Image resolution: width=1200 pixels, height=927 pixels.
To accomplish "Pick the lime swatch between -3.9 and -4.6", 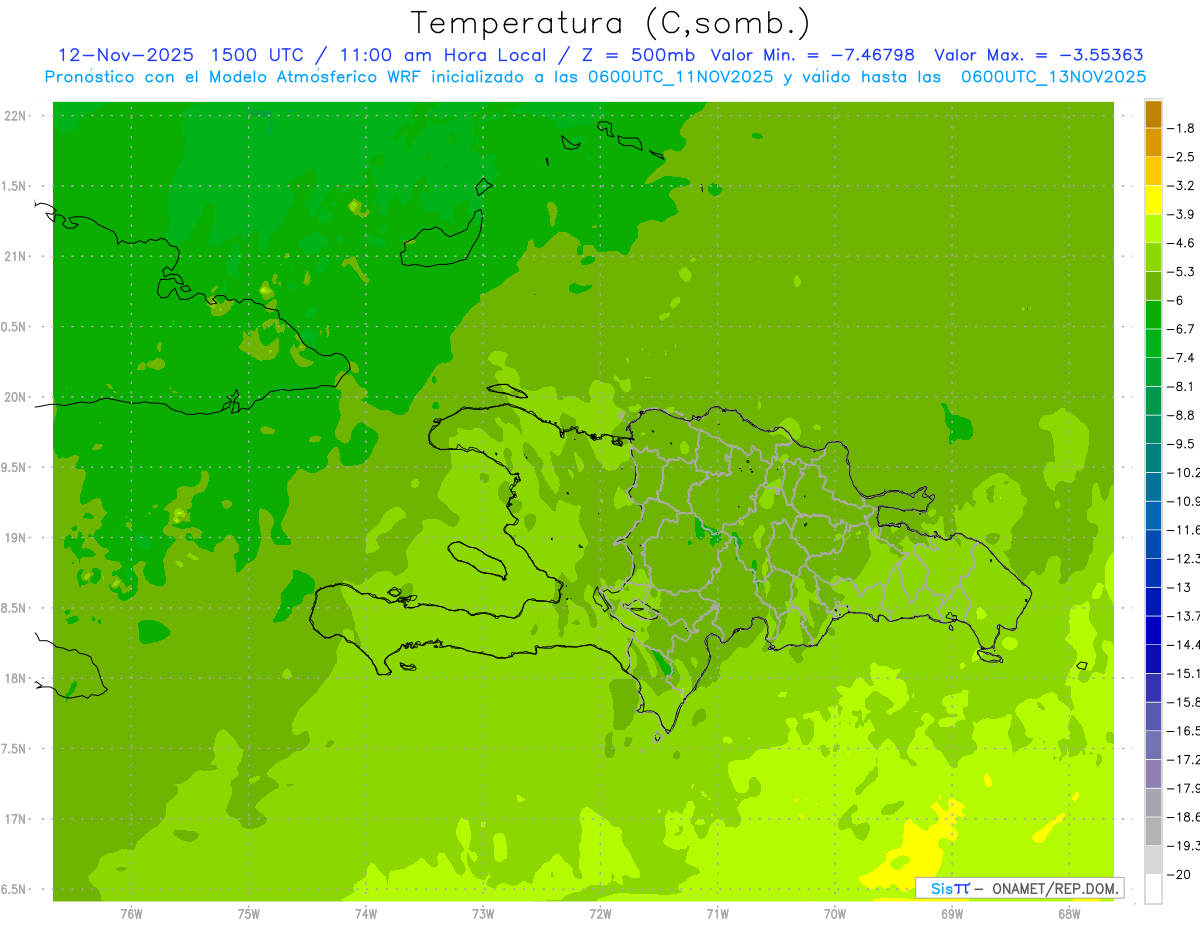I will point(1153,229).
